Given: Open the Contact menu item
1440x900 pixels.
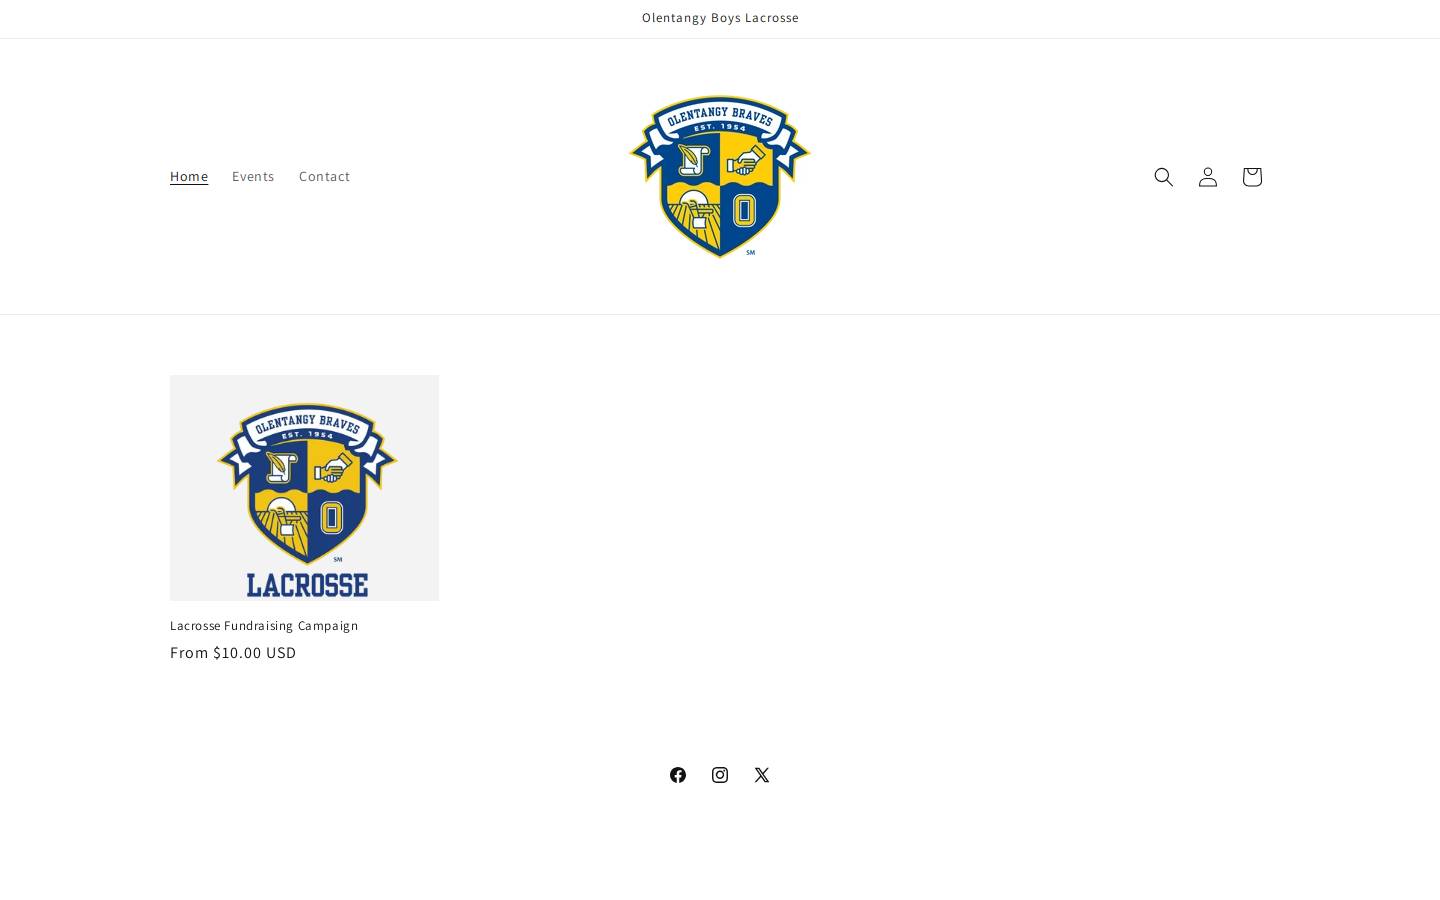Looking at the screenshot, I should tap(324, 176).
